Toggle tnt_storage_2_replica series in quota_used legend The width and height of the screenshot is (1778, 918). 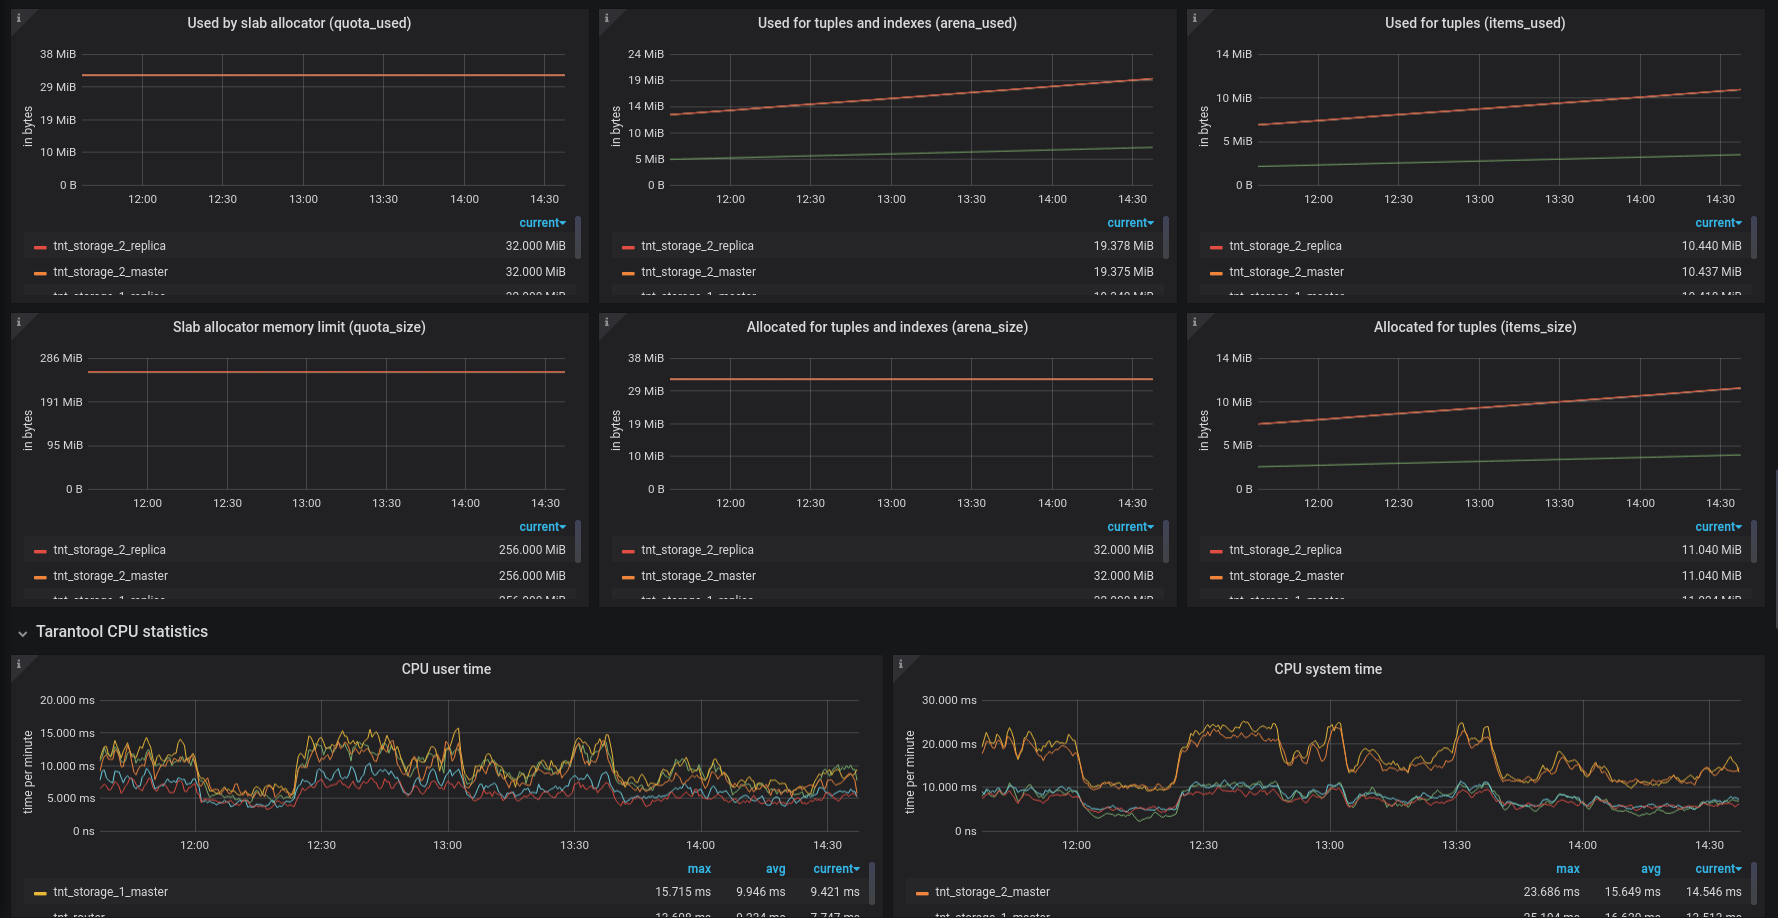[109, 246]
